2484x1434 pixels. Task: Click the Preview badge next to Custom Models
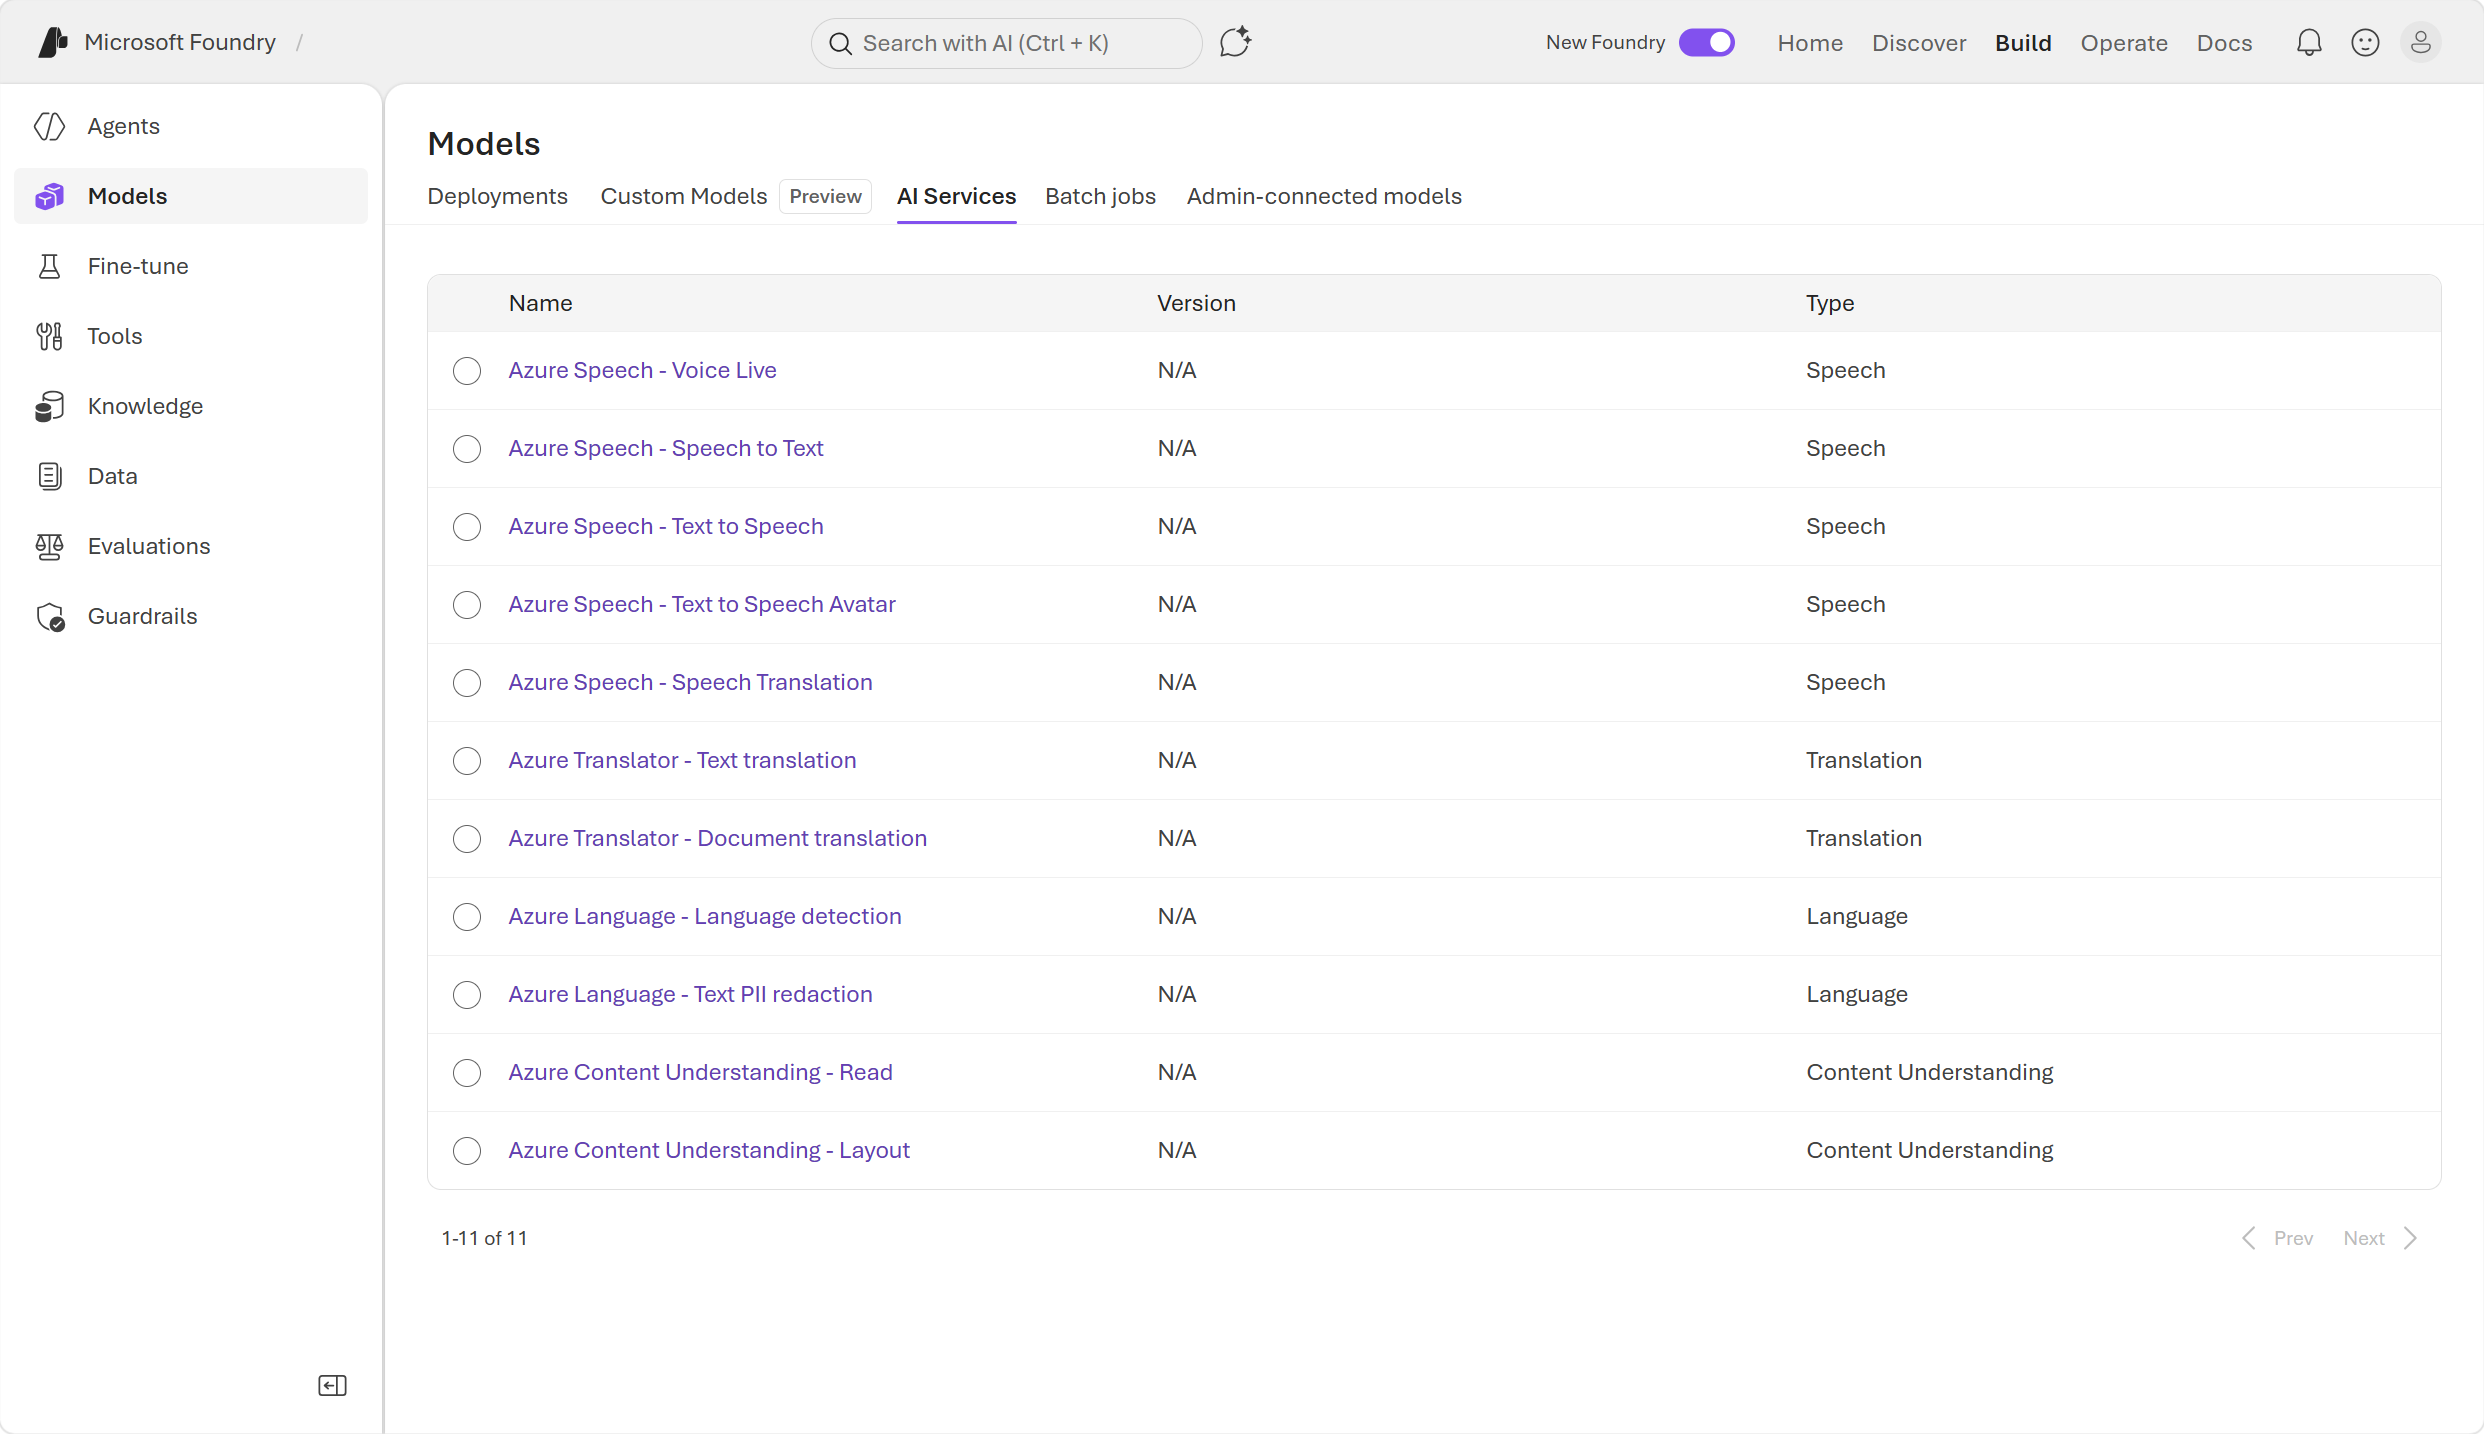(825, 196)
